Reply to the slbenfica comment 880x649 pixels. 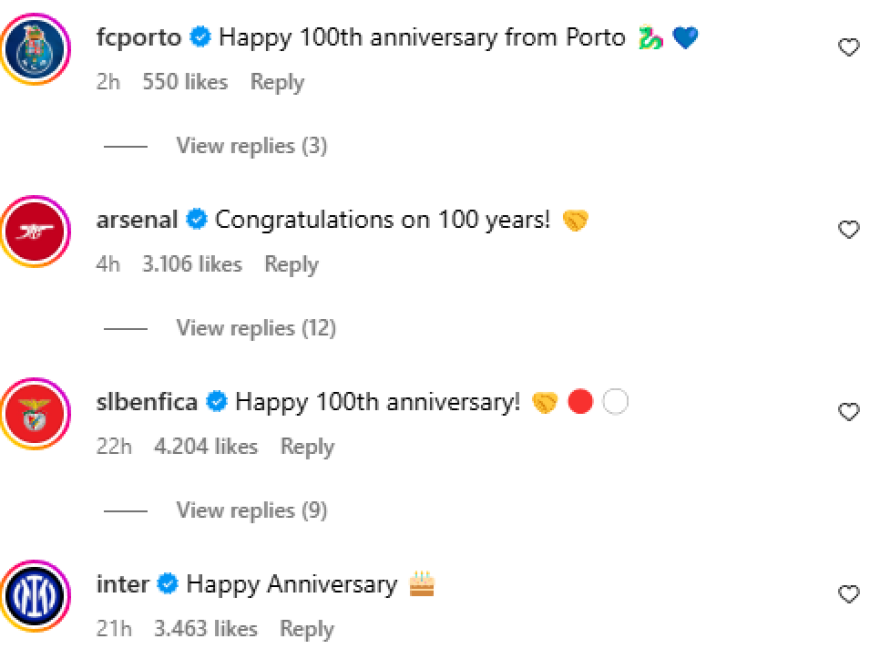coord(307,446)
